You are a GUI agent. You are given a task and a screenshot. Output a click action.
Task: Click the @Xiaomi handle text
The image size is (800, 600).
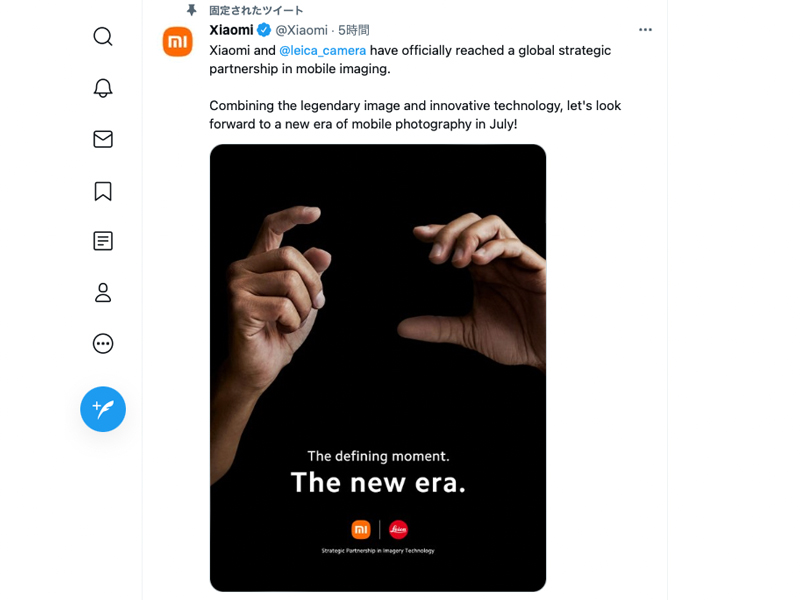point(302,30)
